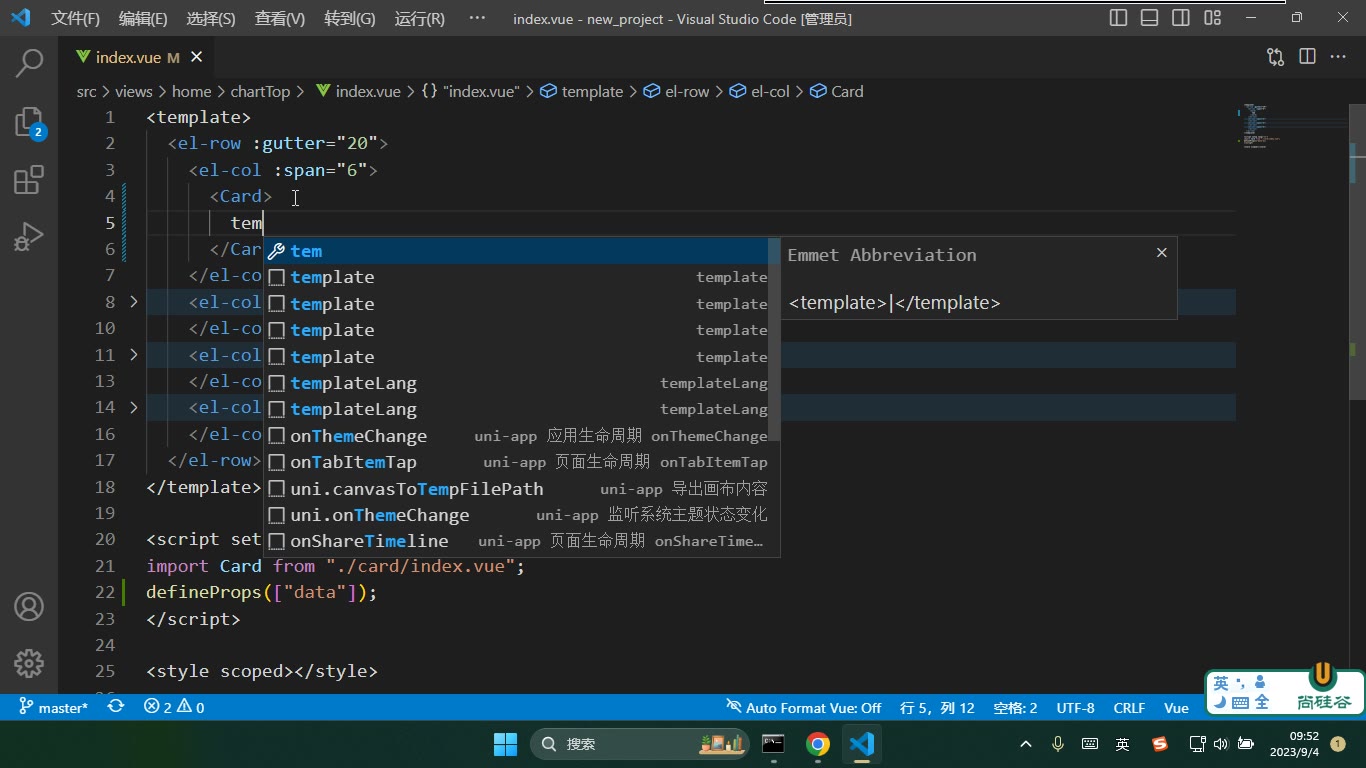
Task: Open the 运行(R) menu
Action: click(420, 18)
